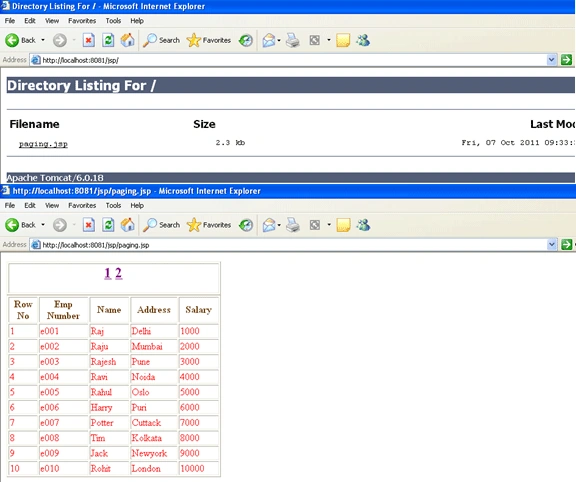Expand Back history dropdown in paging.jsp window

click(43, 225)
